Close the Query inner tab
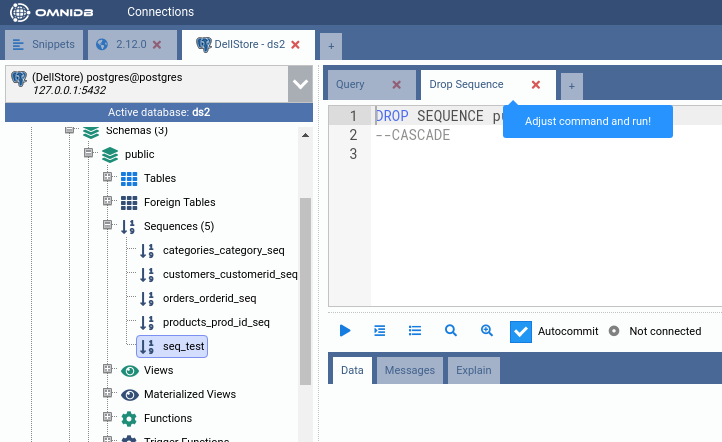 [x=396, y=85]
